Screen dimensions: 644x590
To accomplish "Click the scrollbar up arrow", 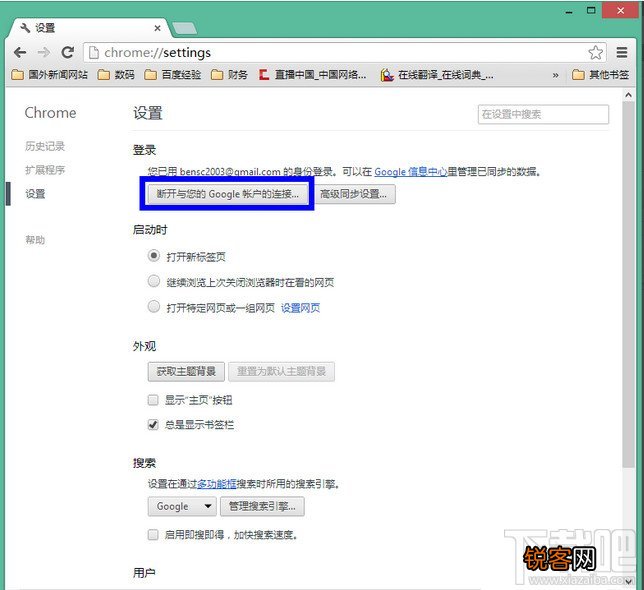I will pos(628,95).
